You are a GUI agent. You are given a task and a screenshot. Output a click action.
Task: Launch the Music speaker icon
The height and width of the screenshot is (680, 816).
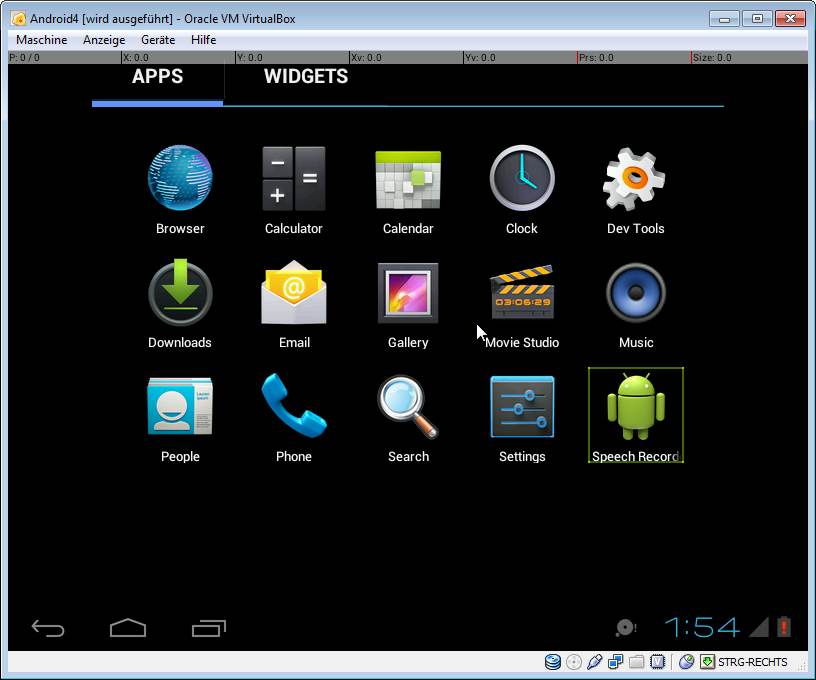(x=636, y=293)
